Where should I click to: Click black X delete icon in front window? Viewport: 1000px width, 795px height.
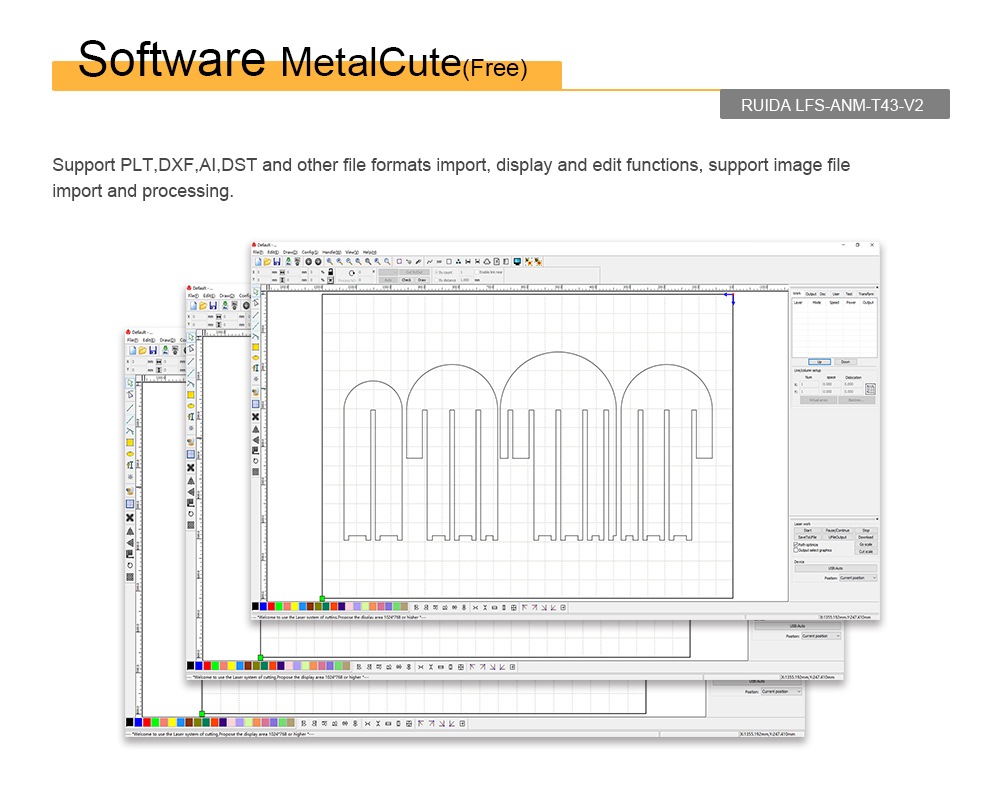tap(256, 416)
